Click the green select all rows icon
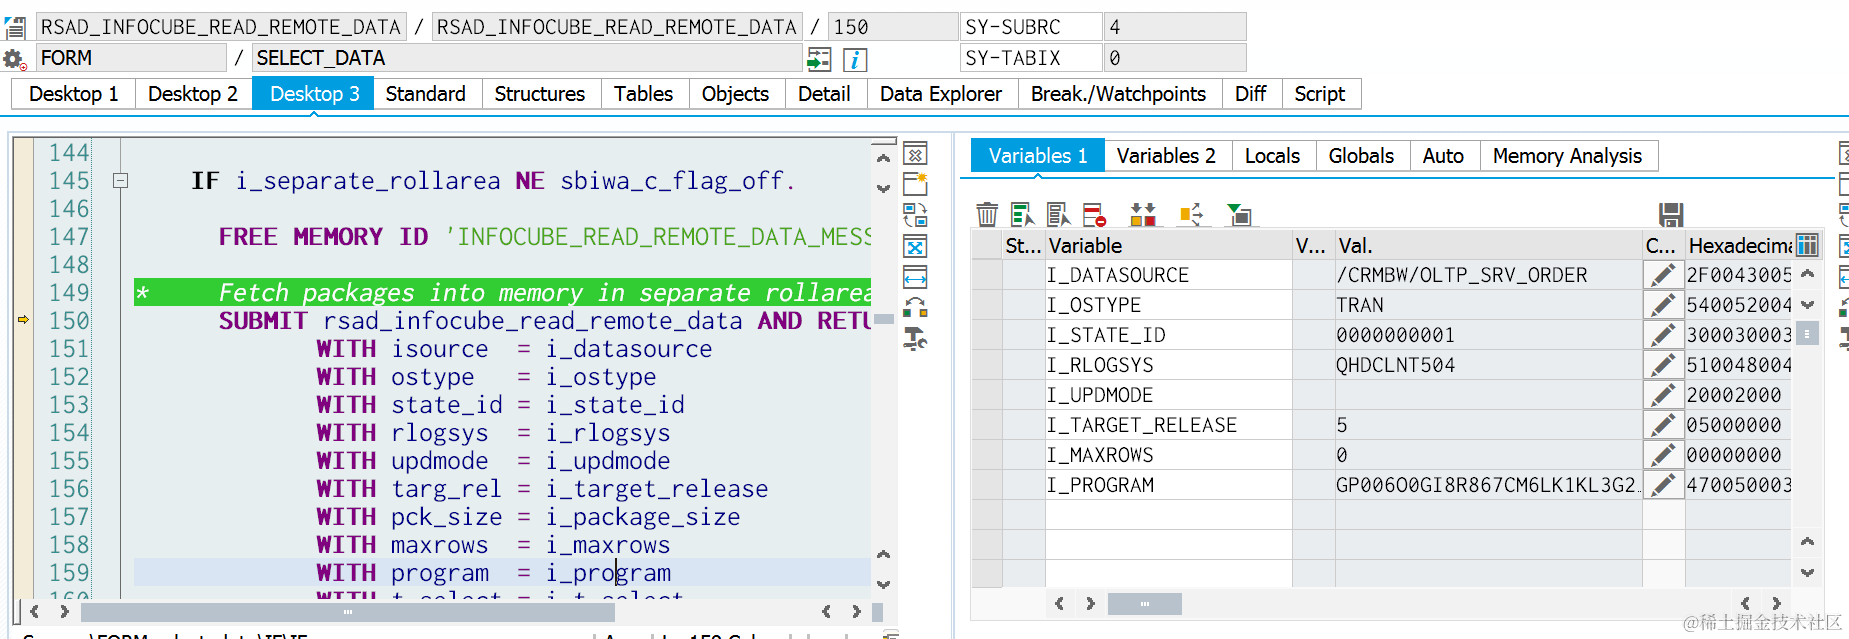Viewport: 1849px width, 639px height. [1022, 214]
